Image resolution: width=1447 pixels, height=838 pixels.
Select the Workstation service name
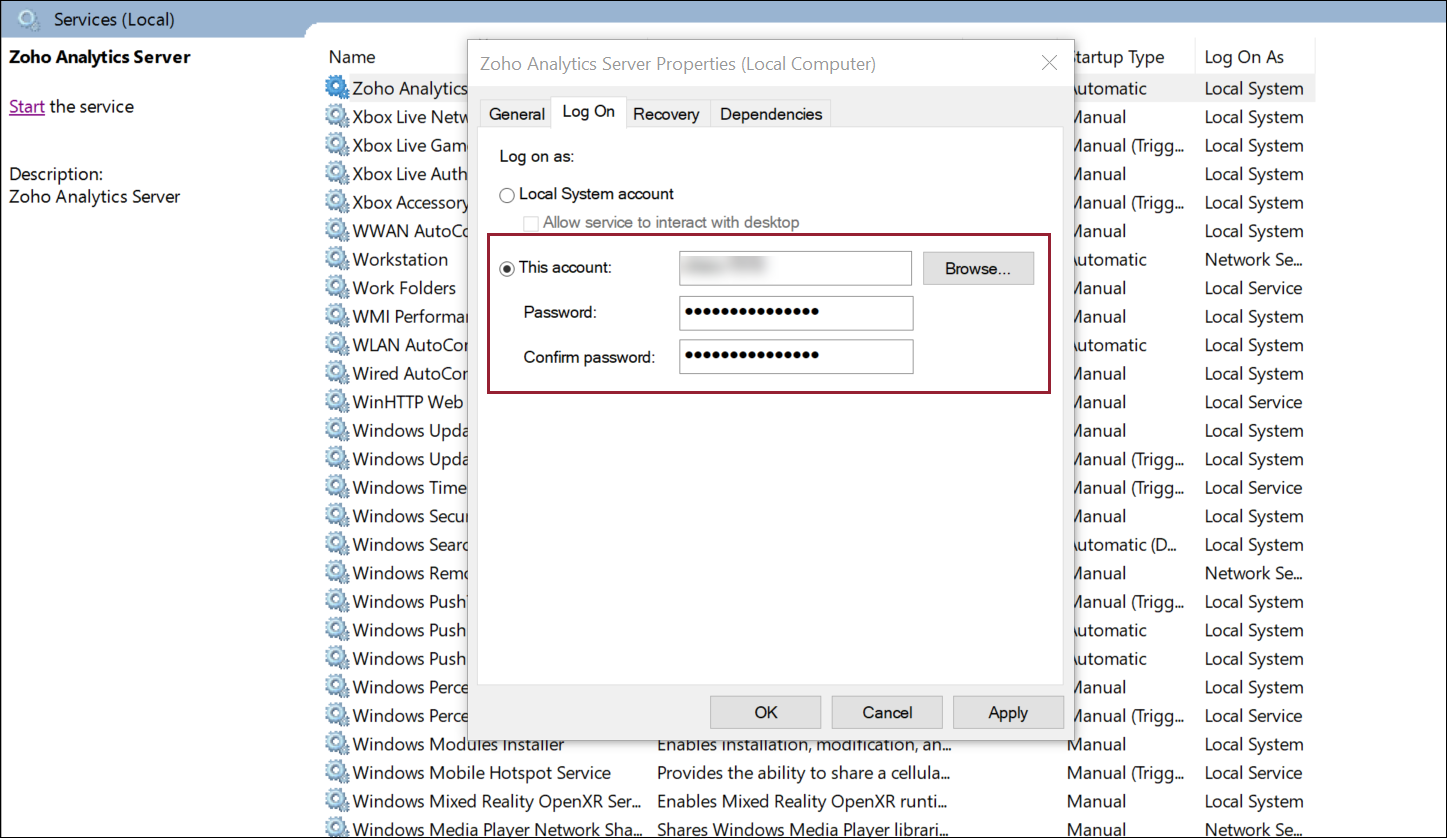400,259
